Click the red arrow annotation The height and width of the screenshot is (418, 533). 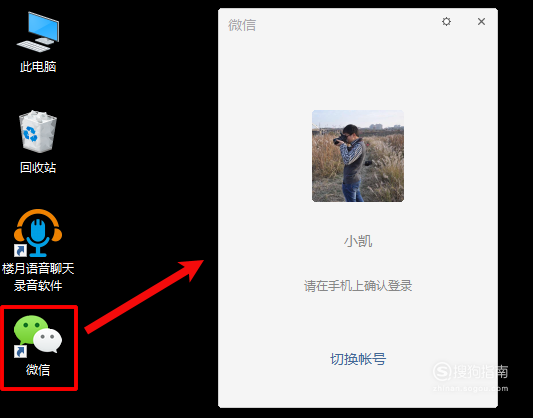pos(144,296)
